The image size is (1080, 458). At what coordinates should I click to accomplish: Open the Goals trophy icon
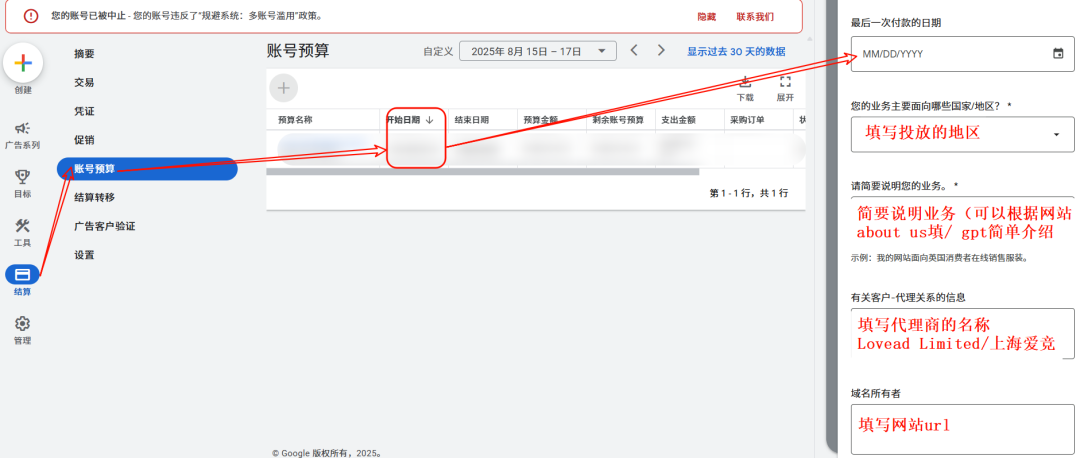click(23, 177)
